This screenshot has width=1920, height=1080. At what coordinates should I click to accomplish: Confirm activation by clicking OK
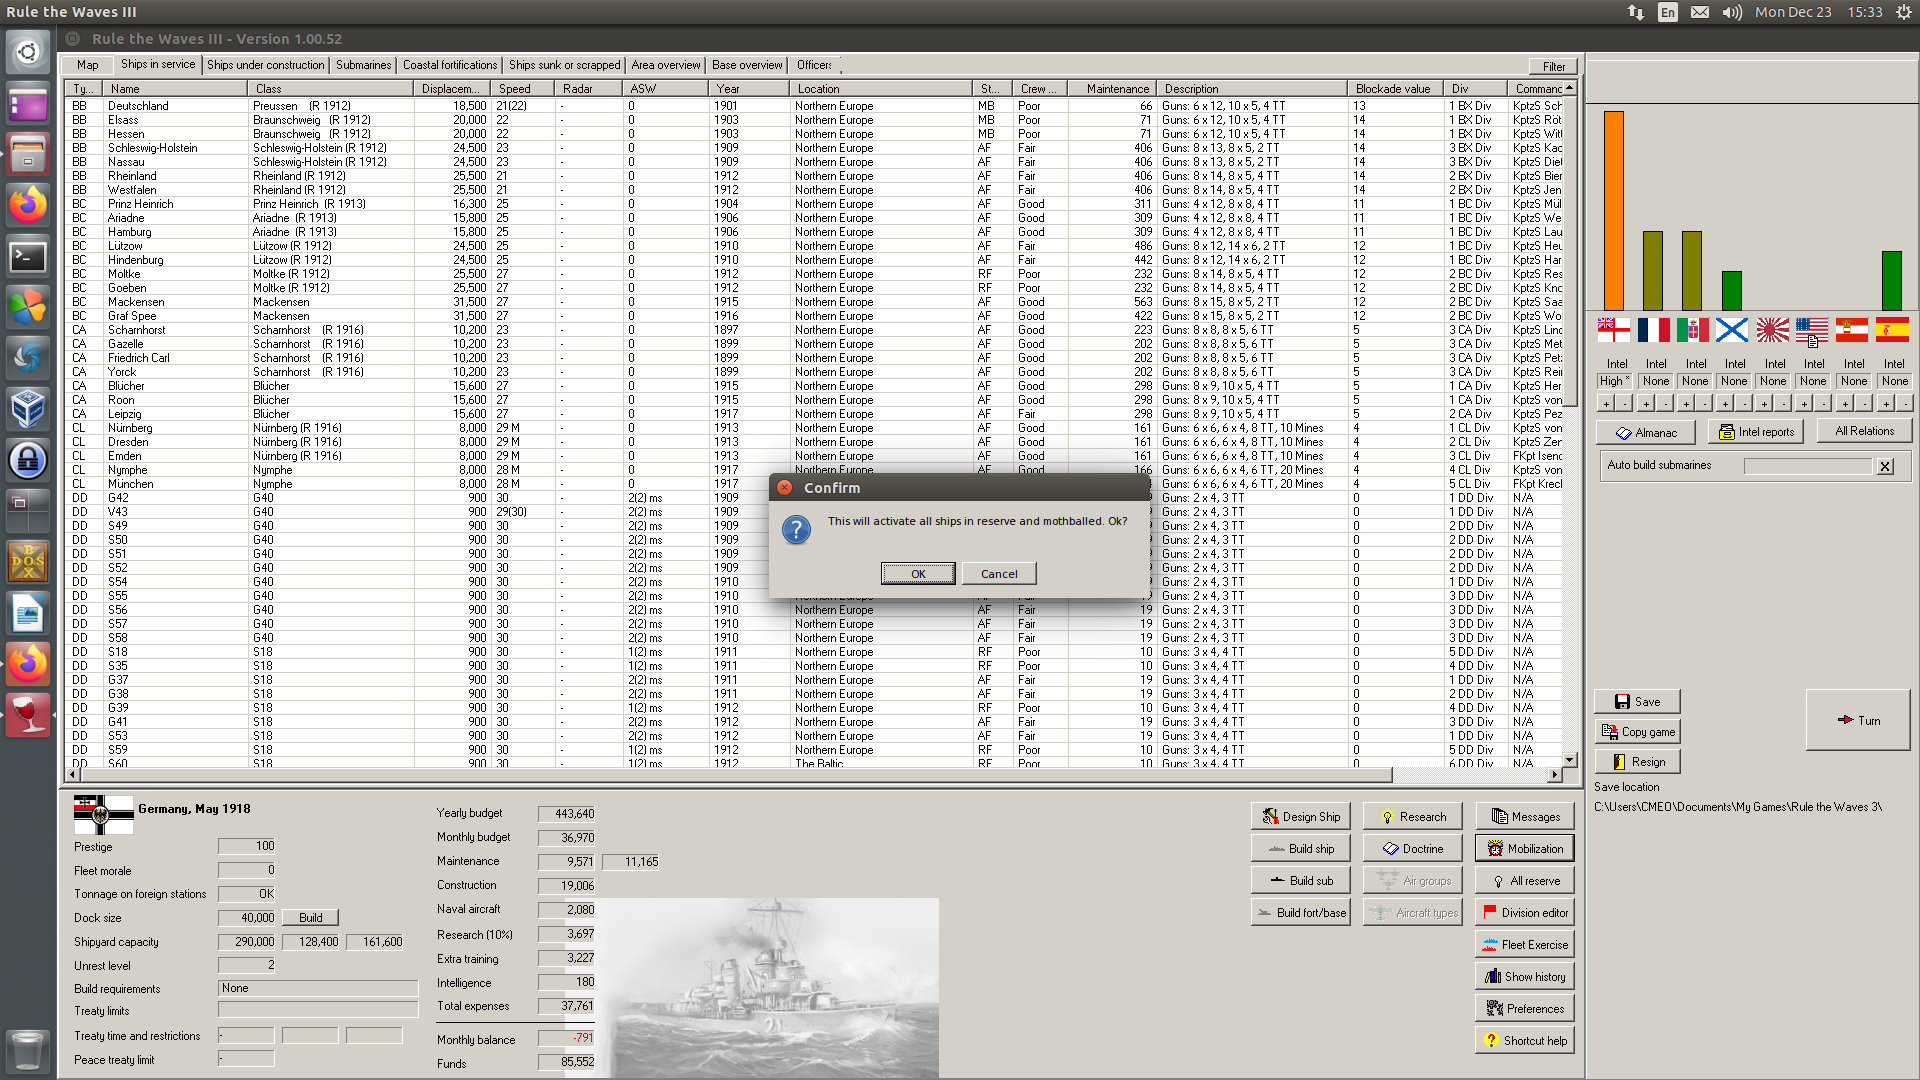coord(918,574)
